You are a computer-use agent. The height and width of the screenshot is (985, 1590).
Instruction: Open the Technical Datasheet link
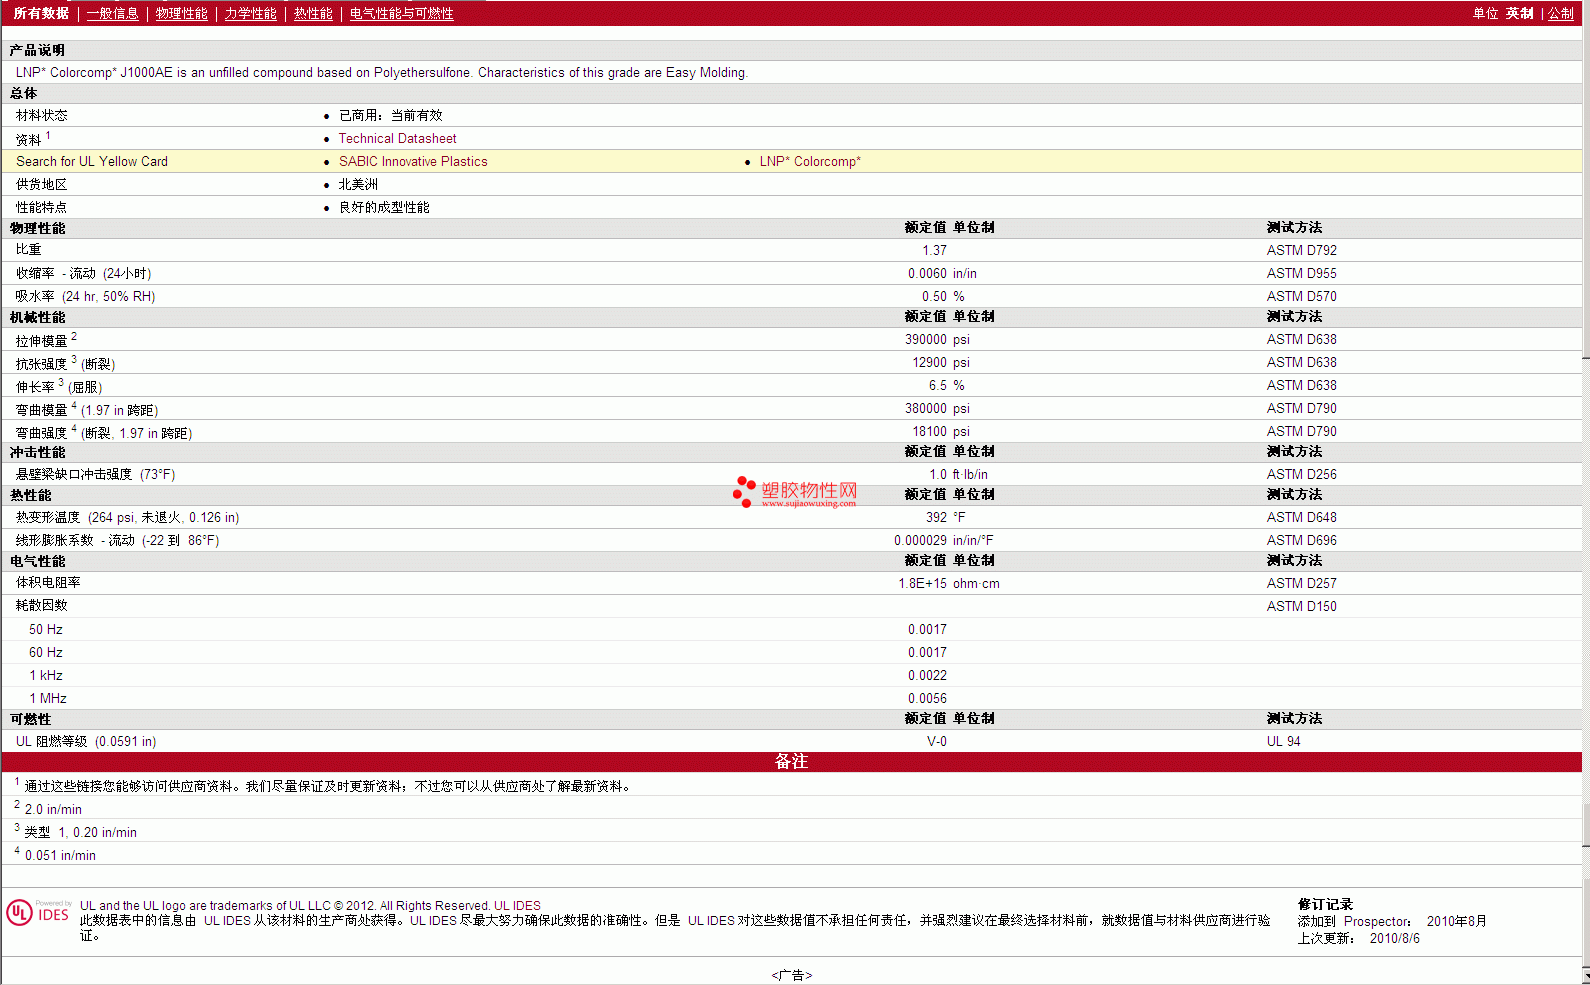(397, 139)
